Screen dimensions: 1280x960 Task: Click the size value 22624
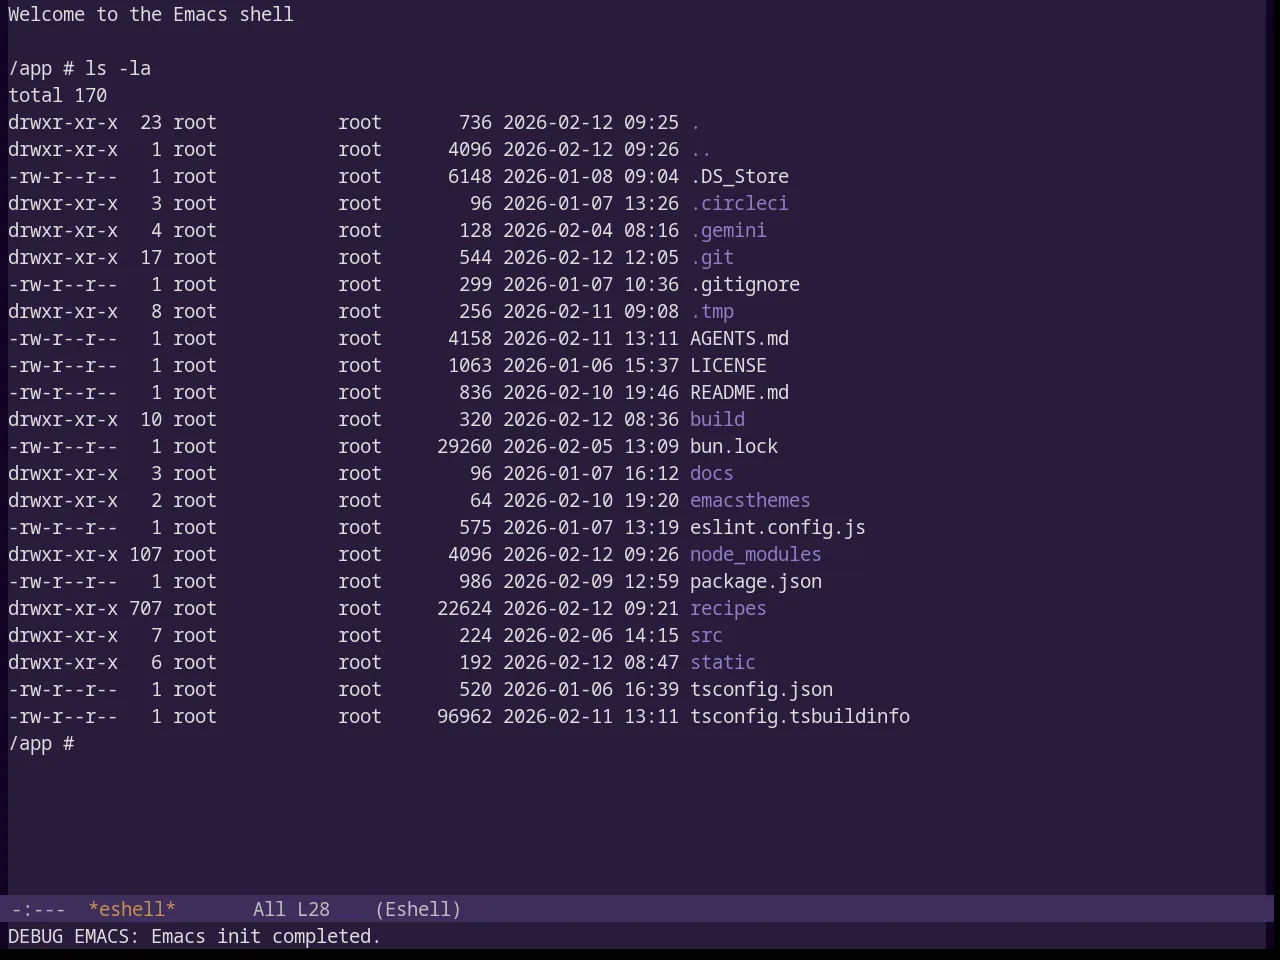point(464,608)
